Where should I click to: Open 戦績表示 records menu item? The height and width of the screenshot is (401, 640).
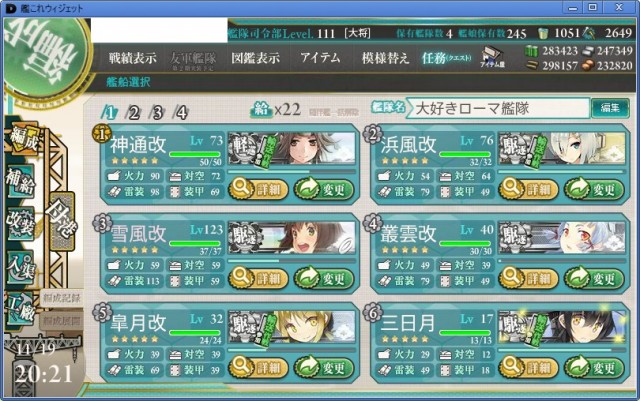(x=132, y=58)
